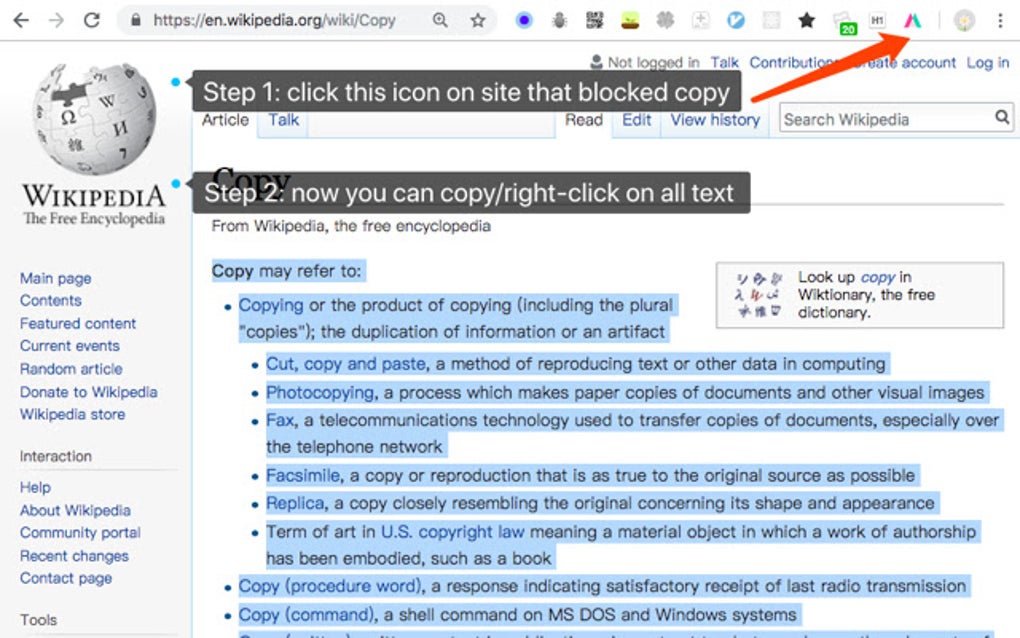
Task: Go back with the browser back arrow
Action: click(x=21, y=20)
